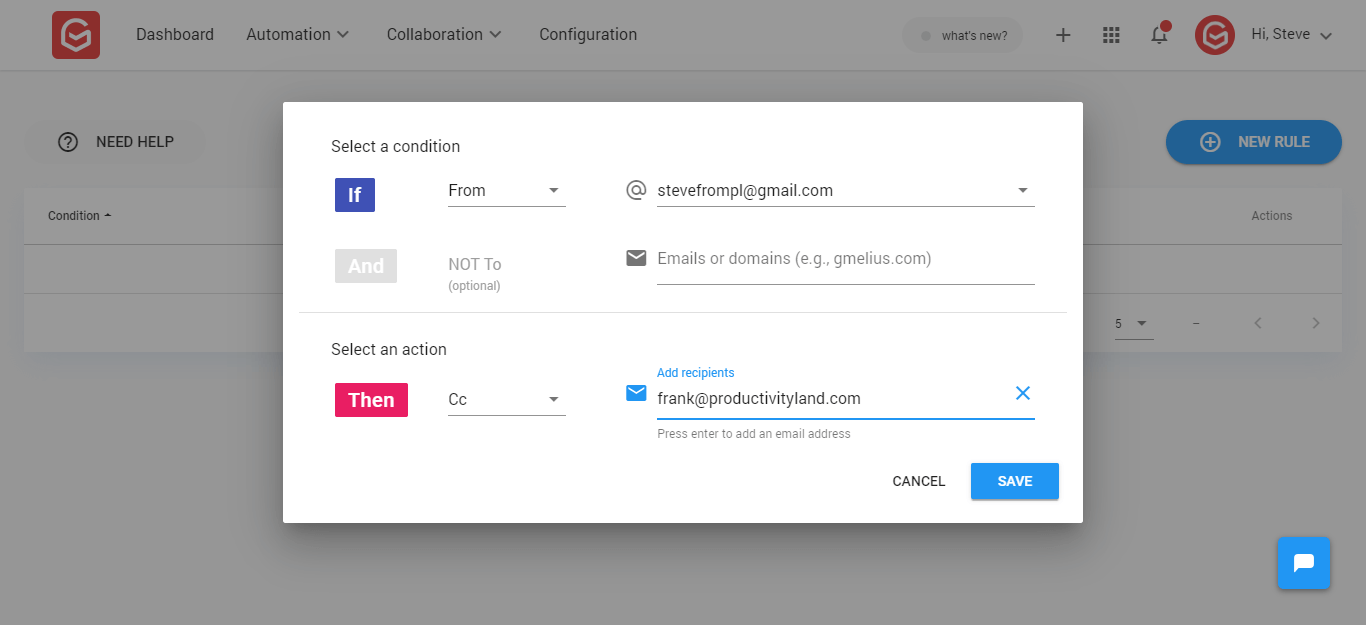Open the chat widget bubble
This screenshot has width=1366, height=625.
click(1303, 563)
